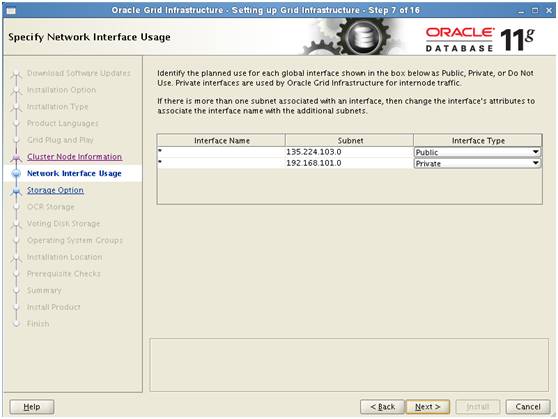
Task: Open the Interface Type dropdown showing Private
Action: pos(477,163)
